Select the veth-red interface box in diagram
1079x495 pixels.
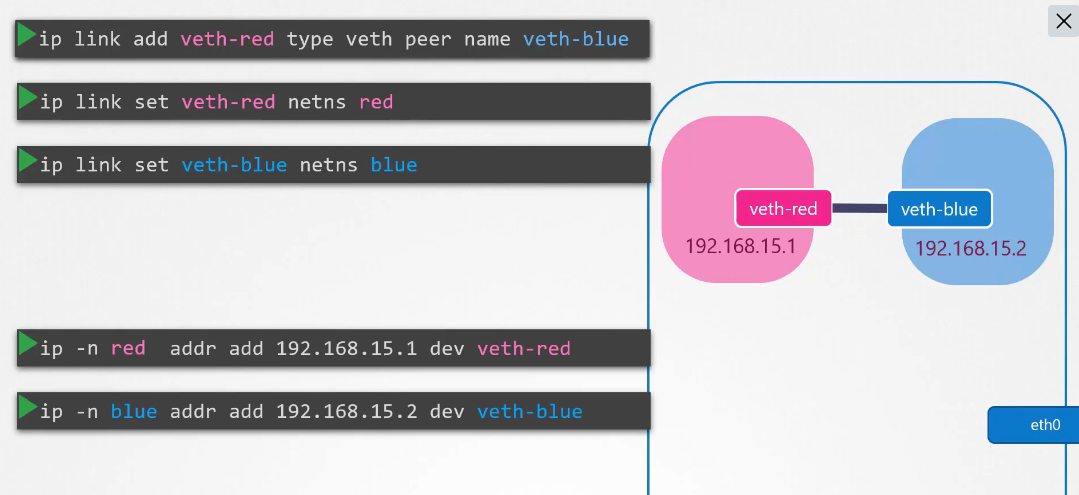click(783, 209)
